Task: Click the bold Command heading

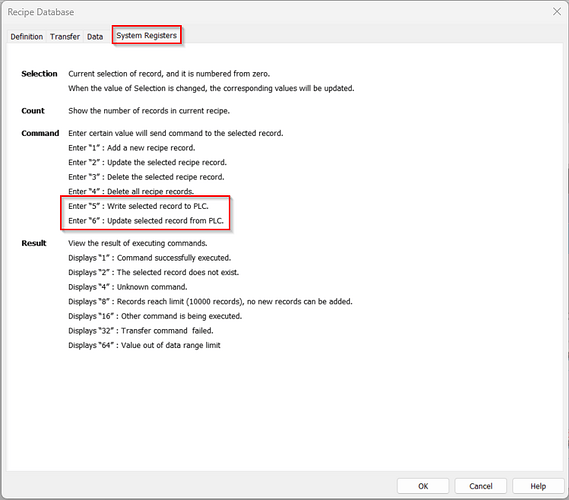Action: click(40, 133)
